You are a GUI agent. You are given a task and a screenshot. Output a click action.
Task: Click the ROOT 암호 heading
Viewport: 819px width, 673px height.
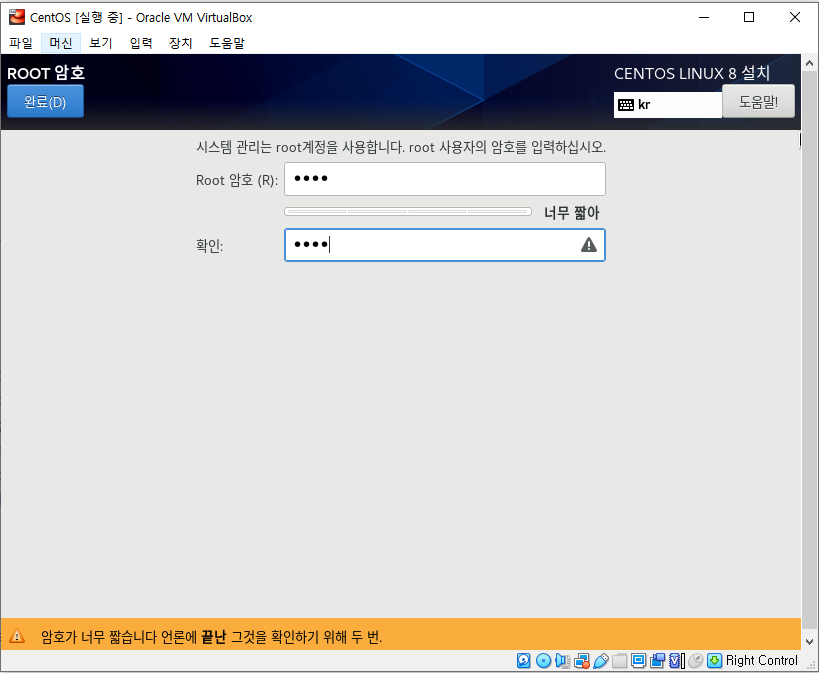(x=46, y=73)
